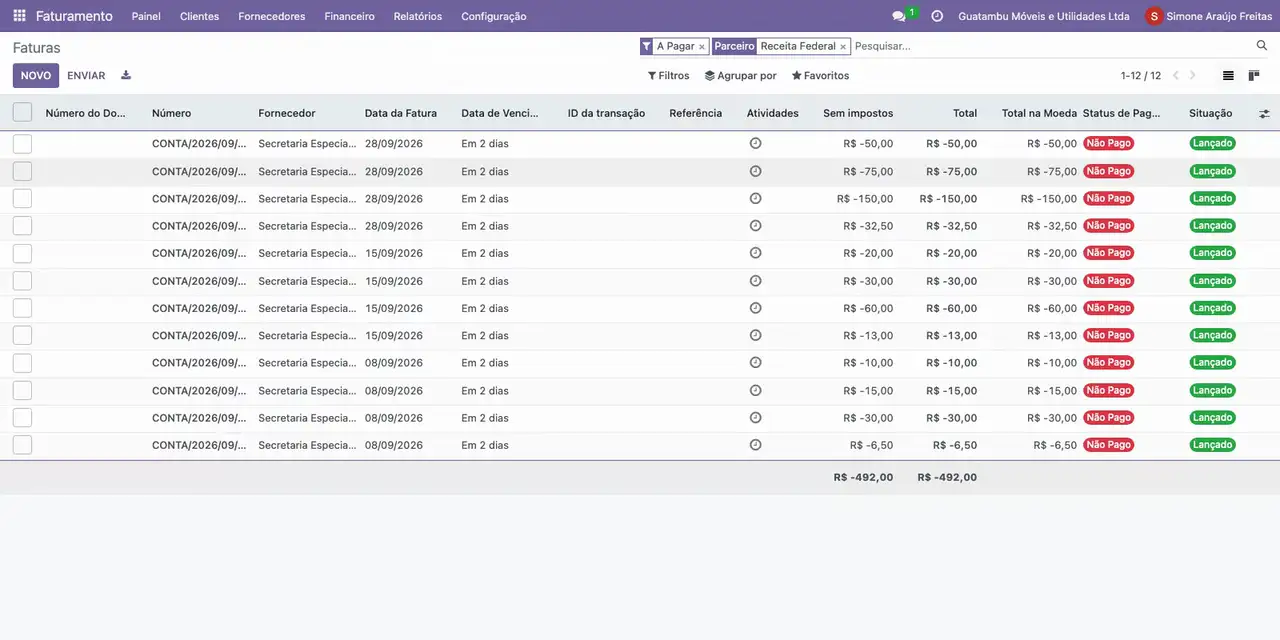
Task: Open the Favoritos dropdown
Action: [x=820, y=76]
